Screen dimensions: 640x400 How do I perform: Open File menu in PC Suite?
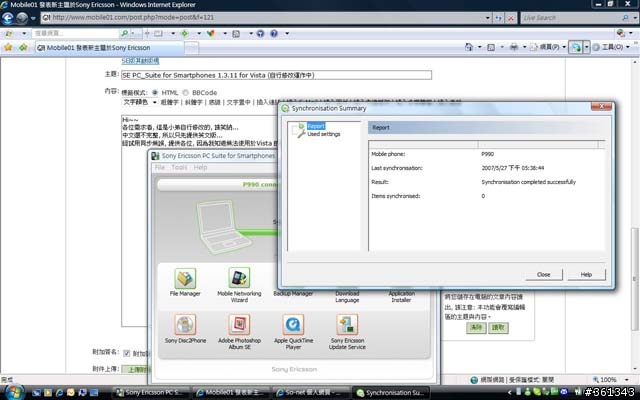coord(160,167)
